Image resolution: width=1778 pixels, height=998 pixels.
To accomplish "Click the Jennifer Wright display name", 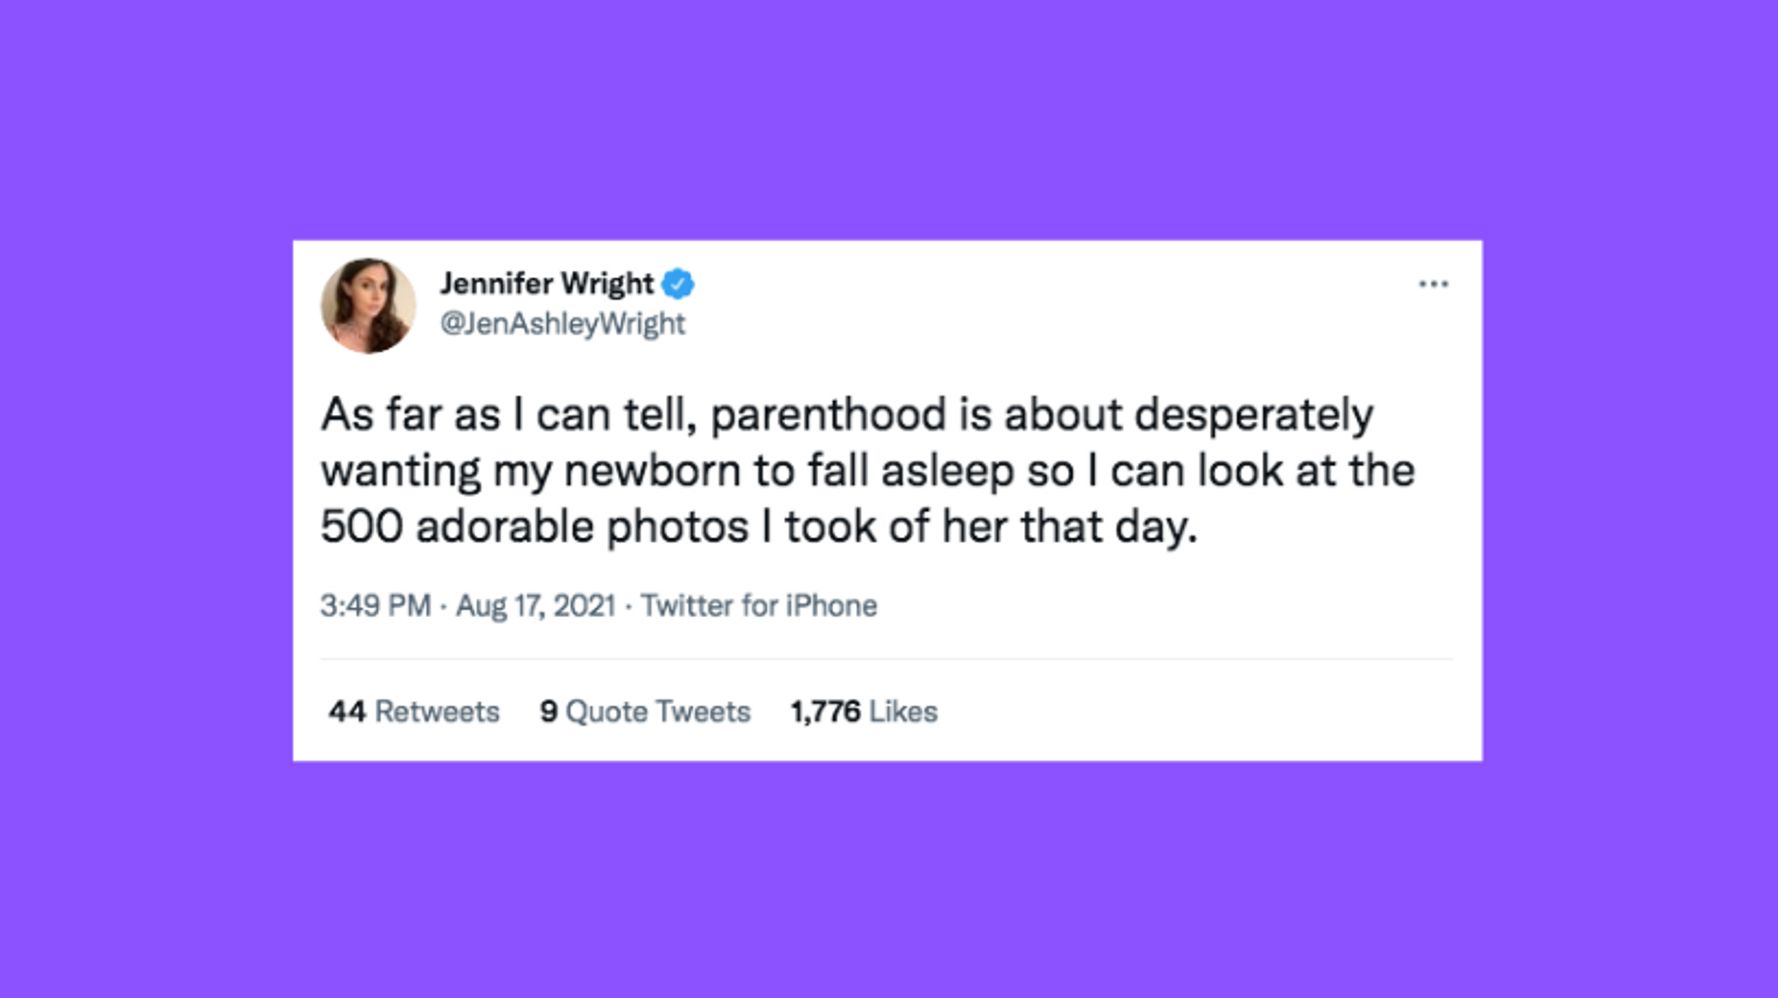I will tap(546, 284).
